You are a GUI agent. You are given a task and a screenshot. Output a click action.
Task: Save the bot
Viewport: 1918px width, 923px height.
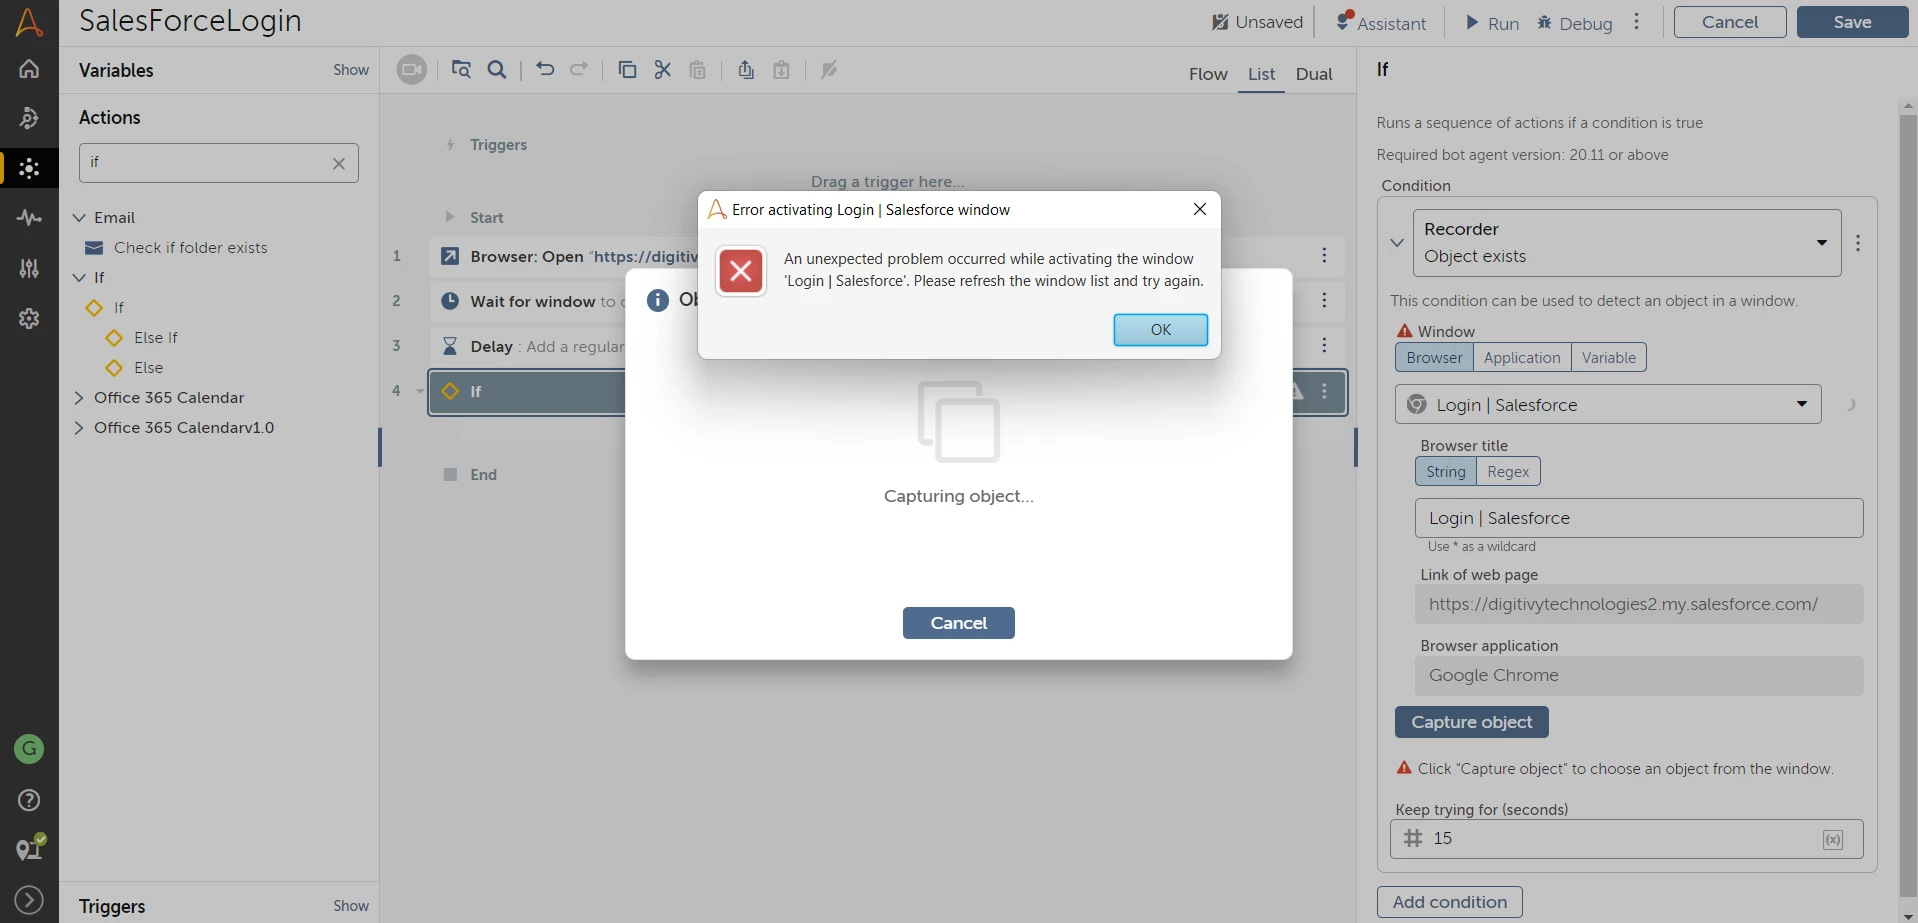click(1852, 22)
